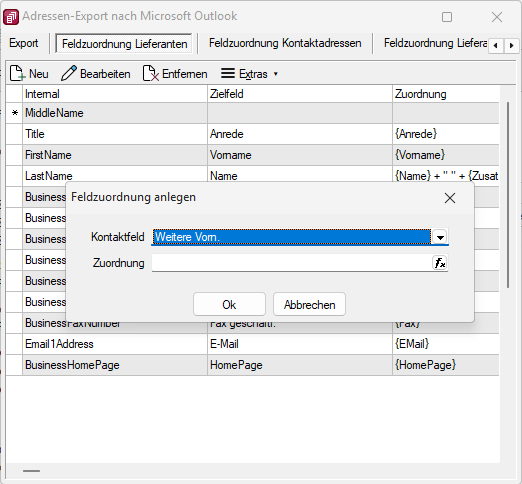Click into the Zuordnung input field
Screen dimensions: 522x484
point(292,263)
